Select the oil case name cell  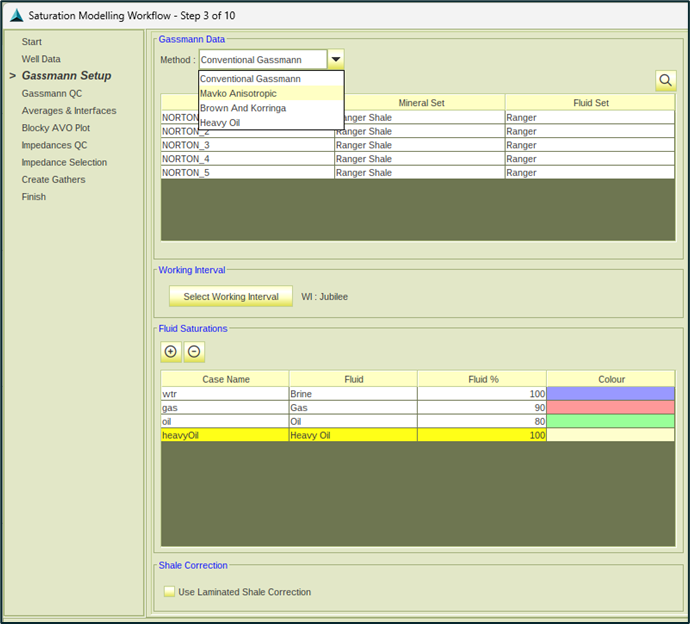[225, 421]
